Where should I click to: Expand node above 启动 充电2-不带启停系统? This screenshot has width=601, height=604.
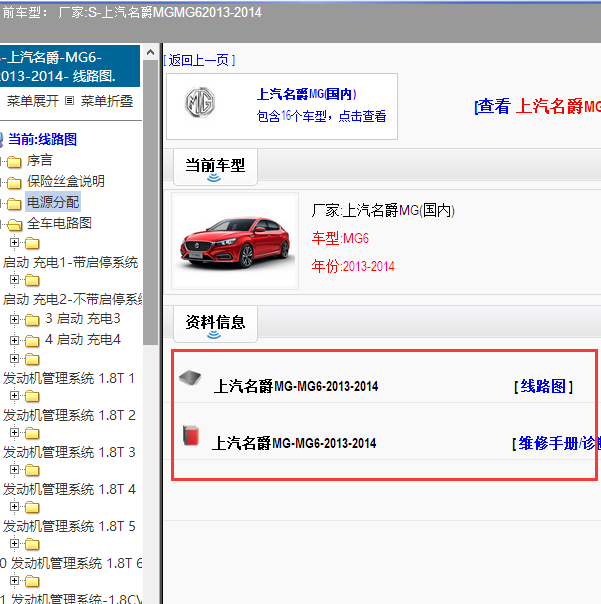pyautogui.click(x=14, y=279)
